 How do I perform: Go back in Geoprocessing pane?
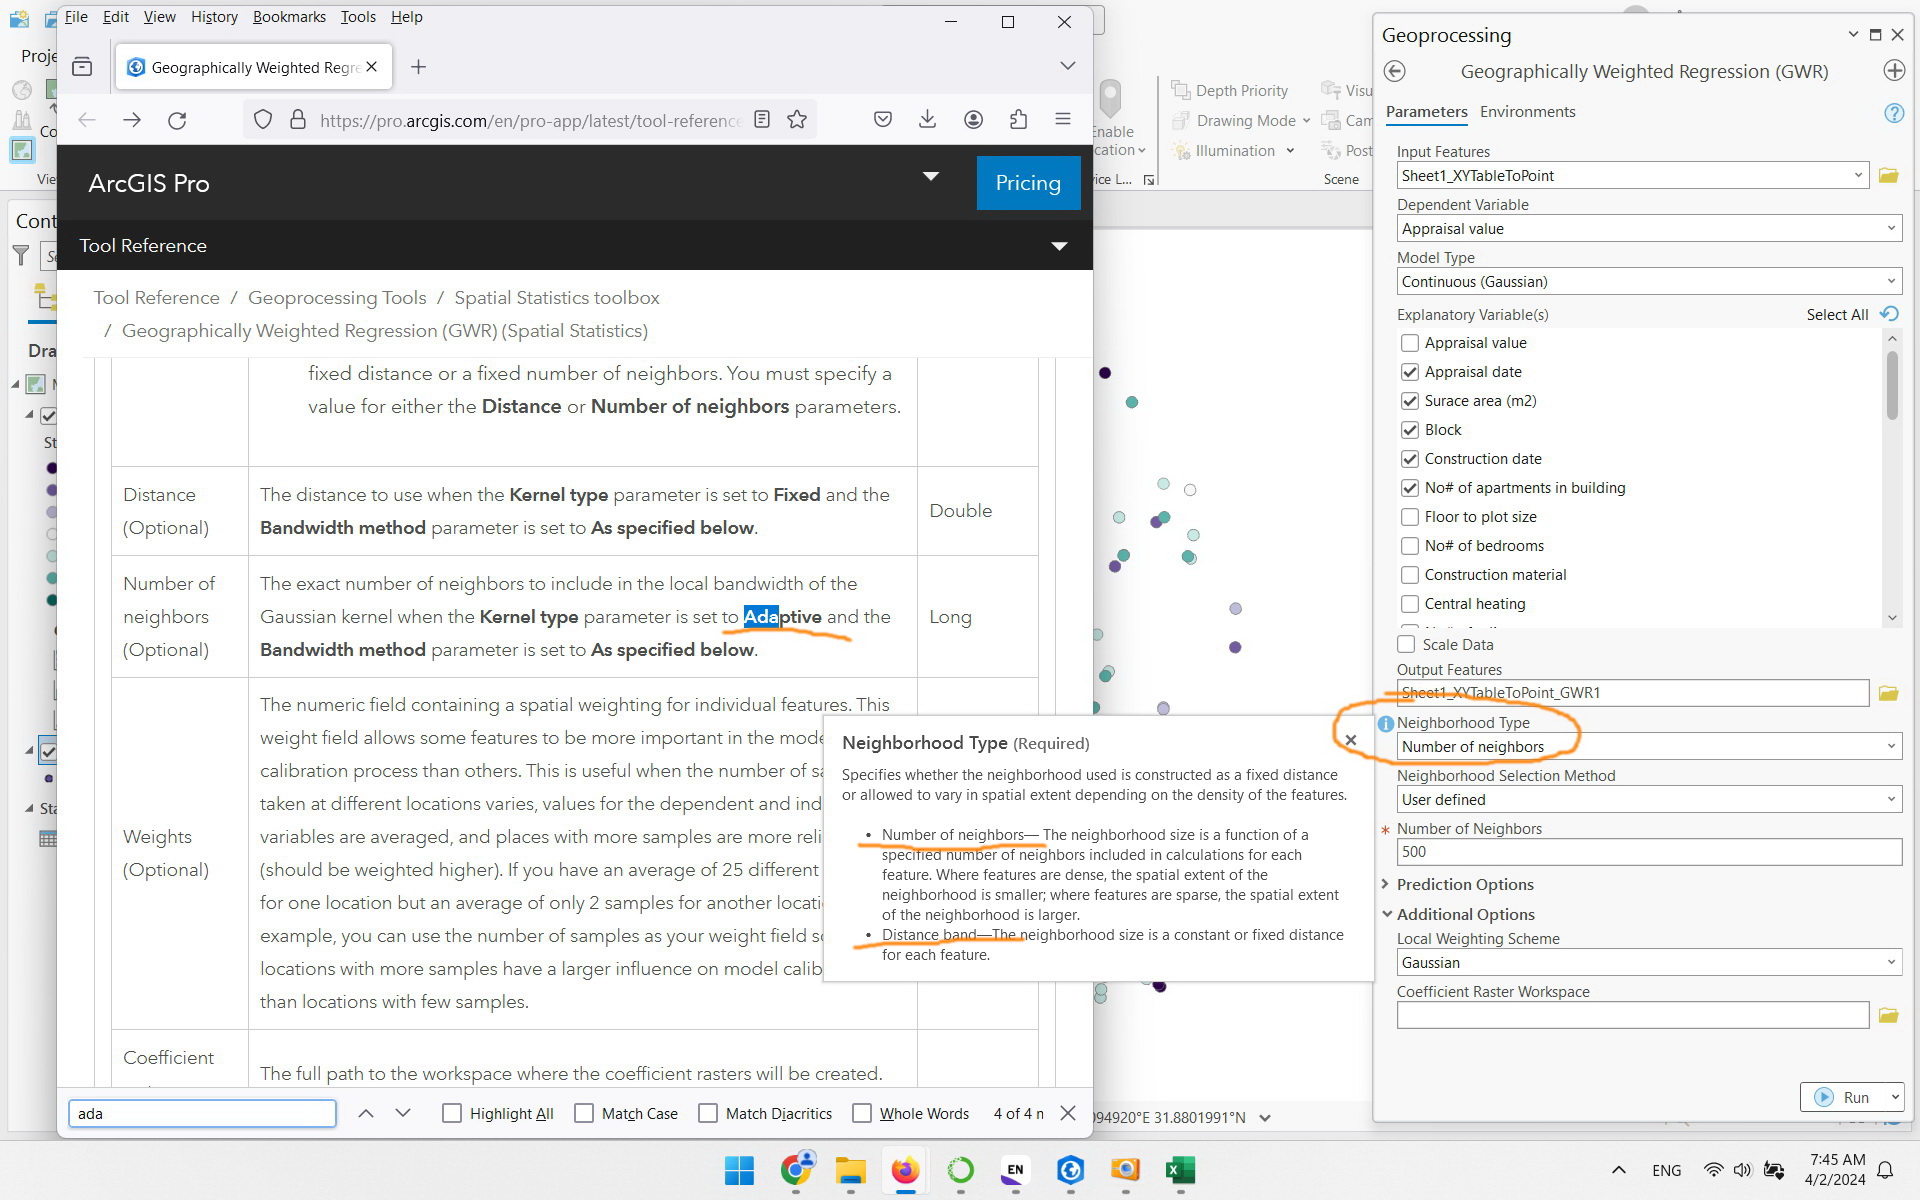coord(1395,71)
